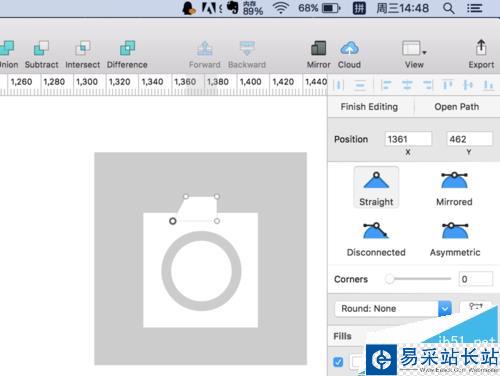The height and width of the screenshot is (376, 500).
Task: Move layer Forward in the toolbar
Action: tap(205, 54)
